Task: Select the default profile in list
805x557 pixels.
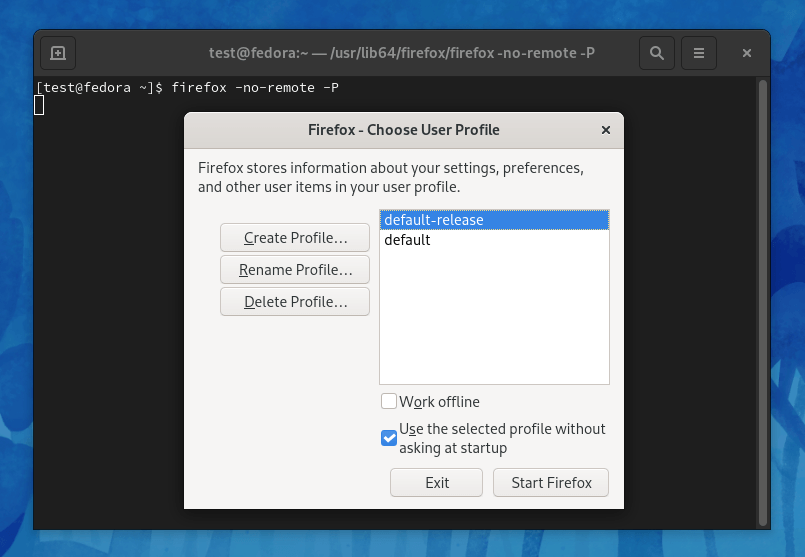Action: click(494, 240)
